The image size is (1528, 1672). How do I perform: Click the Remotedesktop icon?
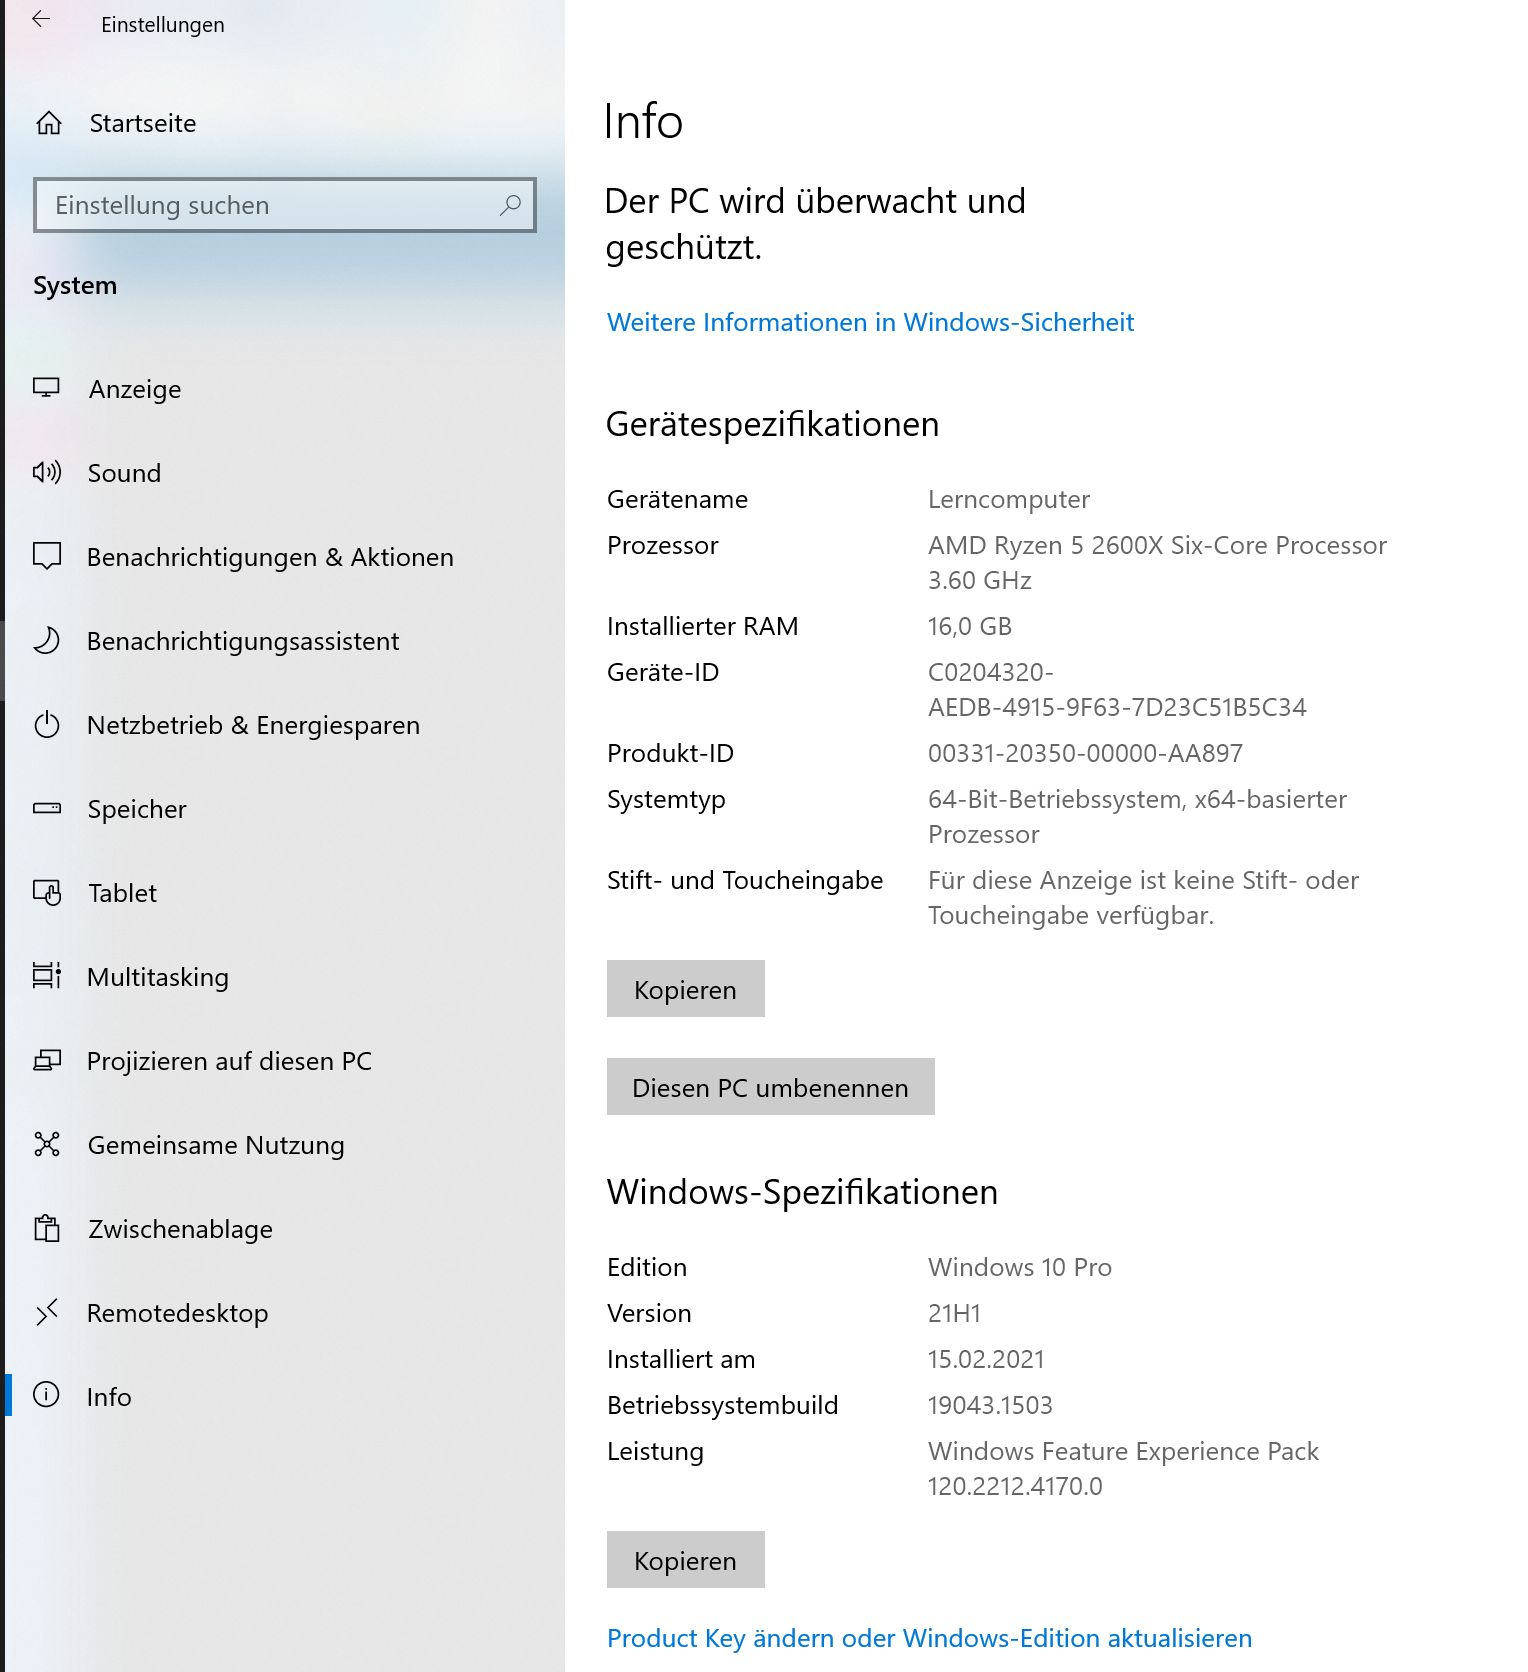click(47, 1312)
